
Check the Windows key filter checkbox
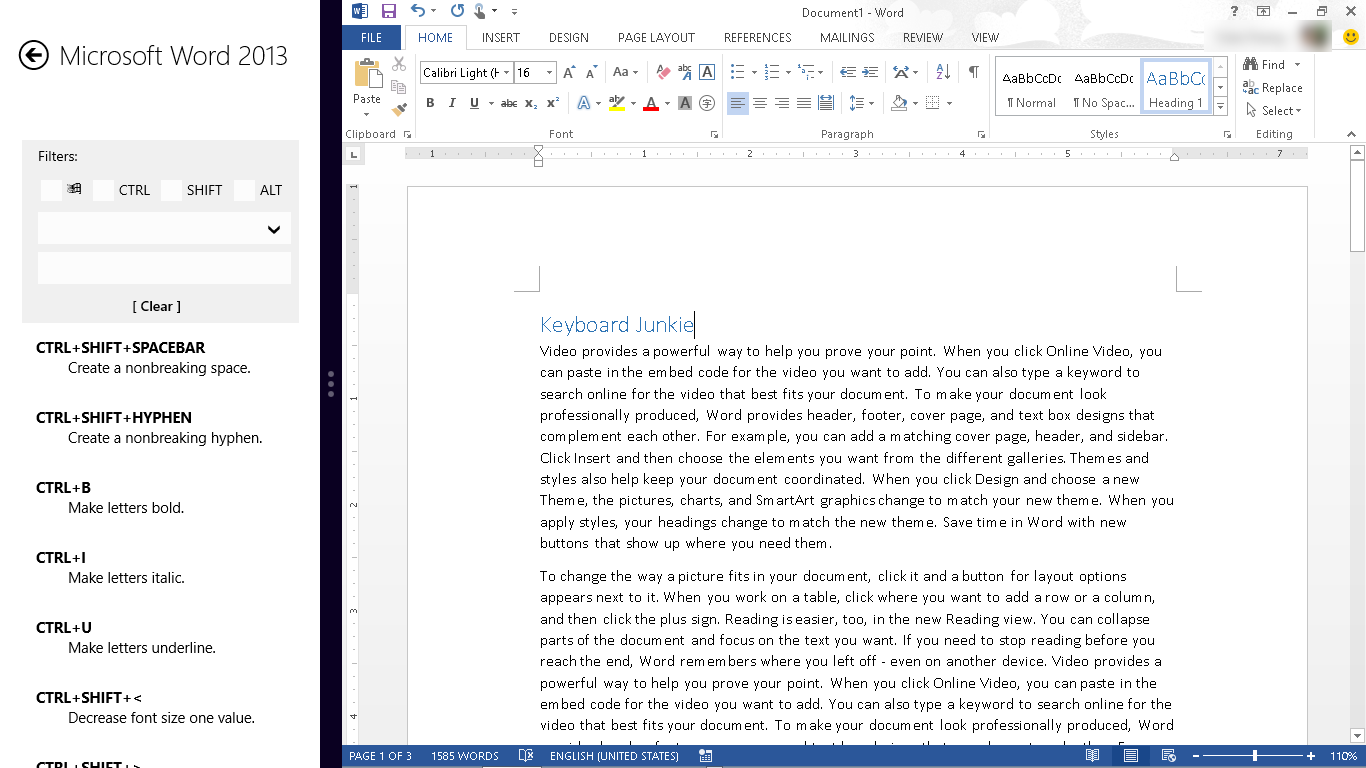point(51,190)
